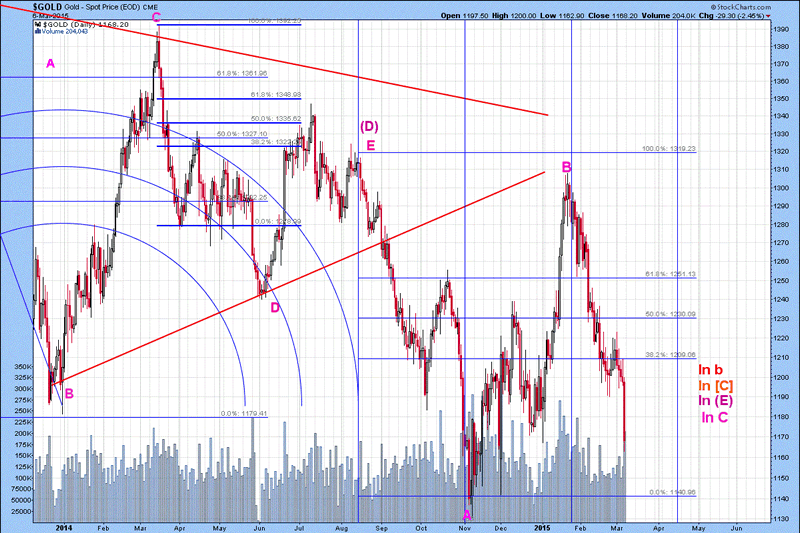Image resolution: width=800 pixels, height=533 pixels.
Task: Click the '61.8%: 1251.13' Fibonacci label
Action: tap(670, 274)
